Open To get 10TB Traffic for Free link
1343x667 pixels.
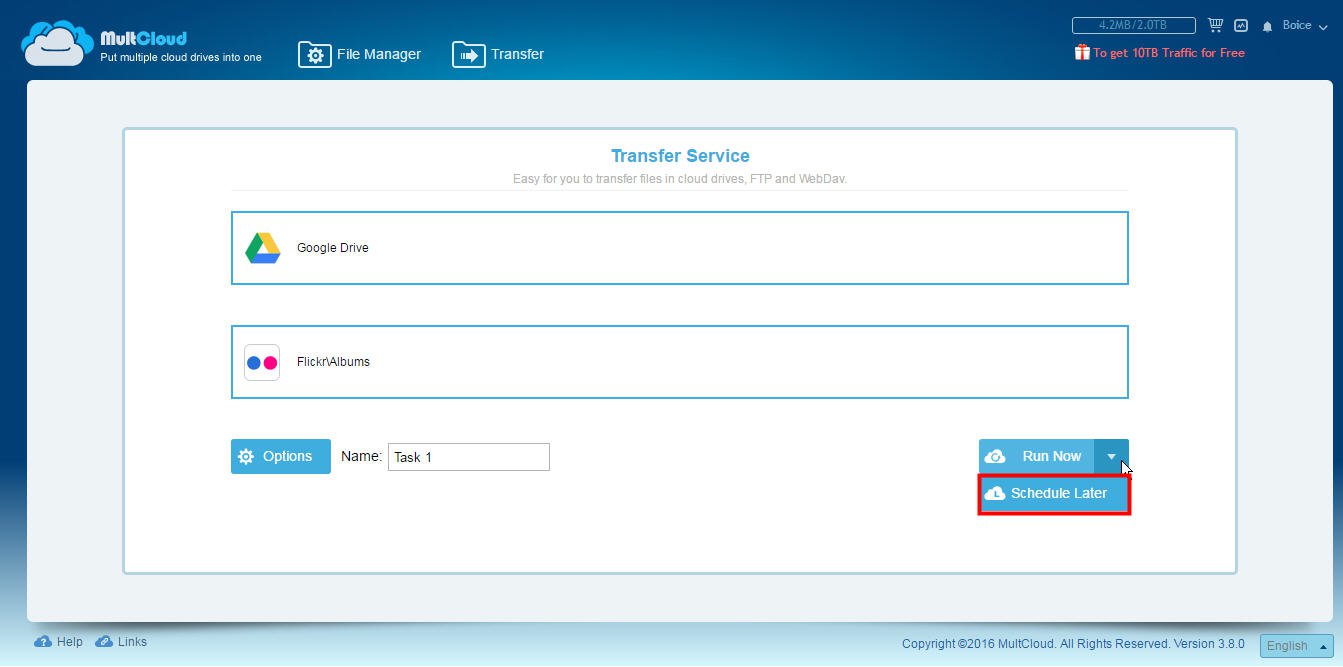[x=1168, y=53]
